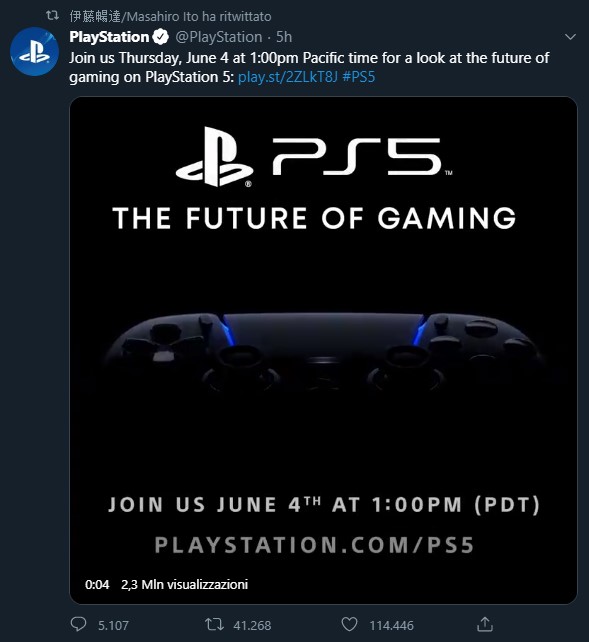Open the @PlayStation handle
The image size is (589, 642).
pyautogui.click(x=219, y=37)
